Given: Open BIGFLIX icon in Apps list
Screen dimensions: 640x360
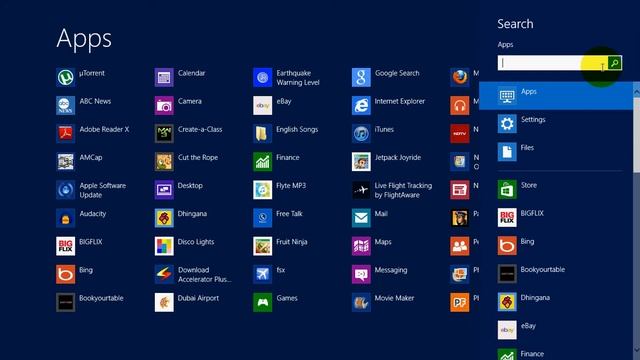Looking at the screenshot, I should pos(65,246).
